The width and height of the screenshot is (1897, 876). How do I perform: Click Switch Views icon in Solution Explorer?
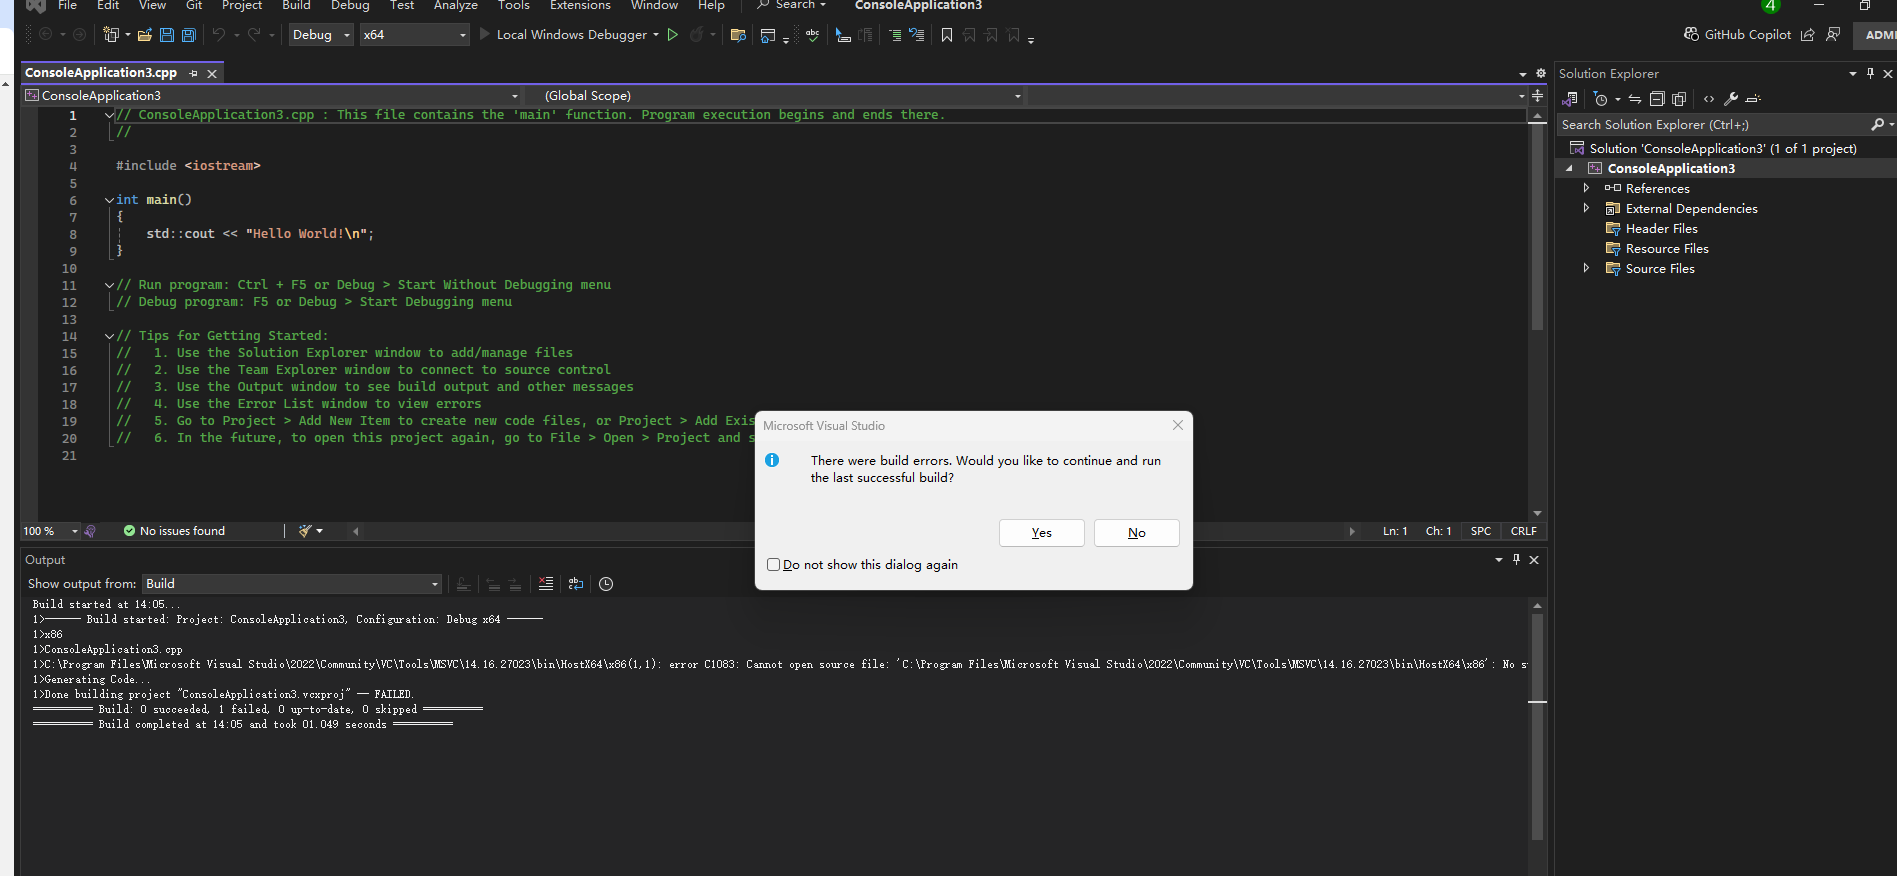click(1570, 99)
